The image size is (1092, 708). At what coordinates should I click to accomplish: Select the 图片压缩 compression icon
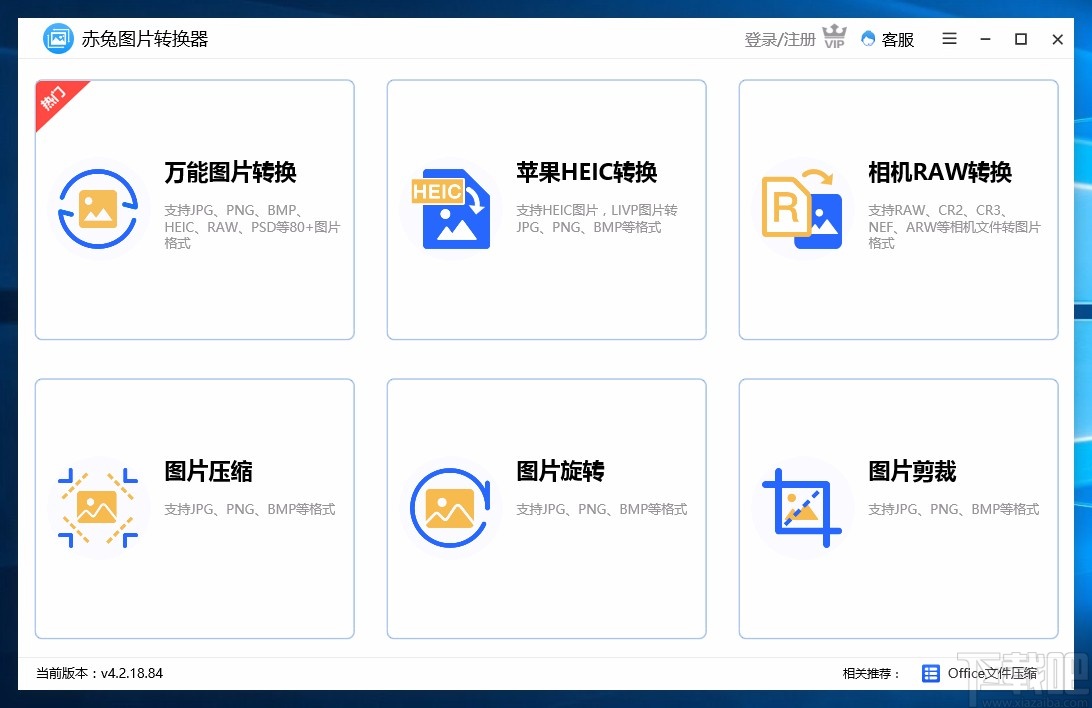point(99,508)
